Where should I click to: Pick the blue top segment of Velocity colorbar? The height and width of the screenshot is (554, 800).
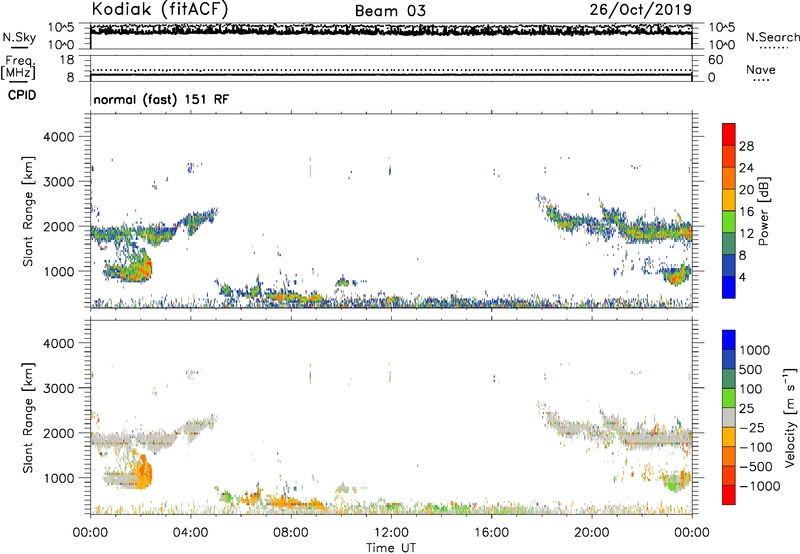(729, 340)
